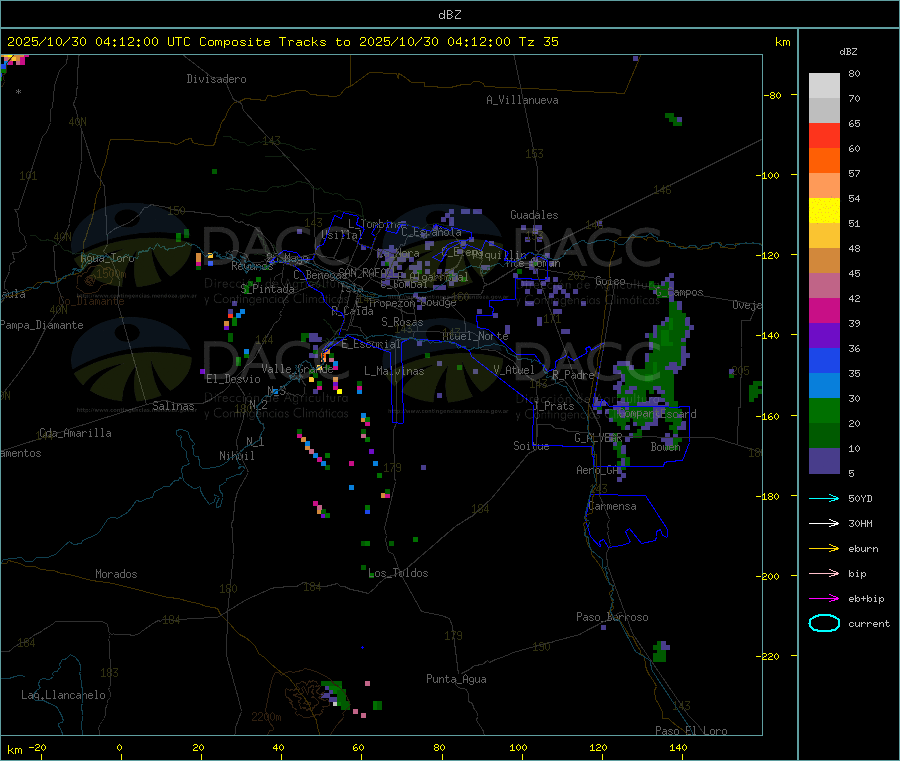The height and width of the screenshot is (761, 900).
Task: Click the dBZ title at the top
Action: (449, 15)
